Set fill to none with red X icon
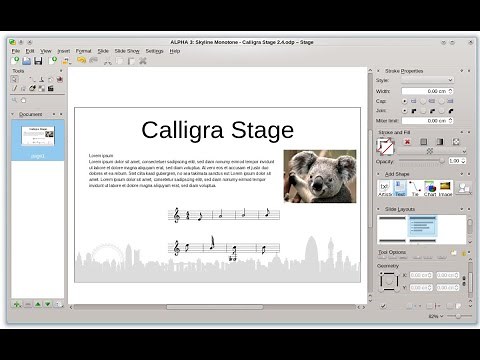Viewport: 480px width, 360px height. [x=407, y=142]
